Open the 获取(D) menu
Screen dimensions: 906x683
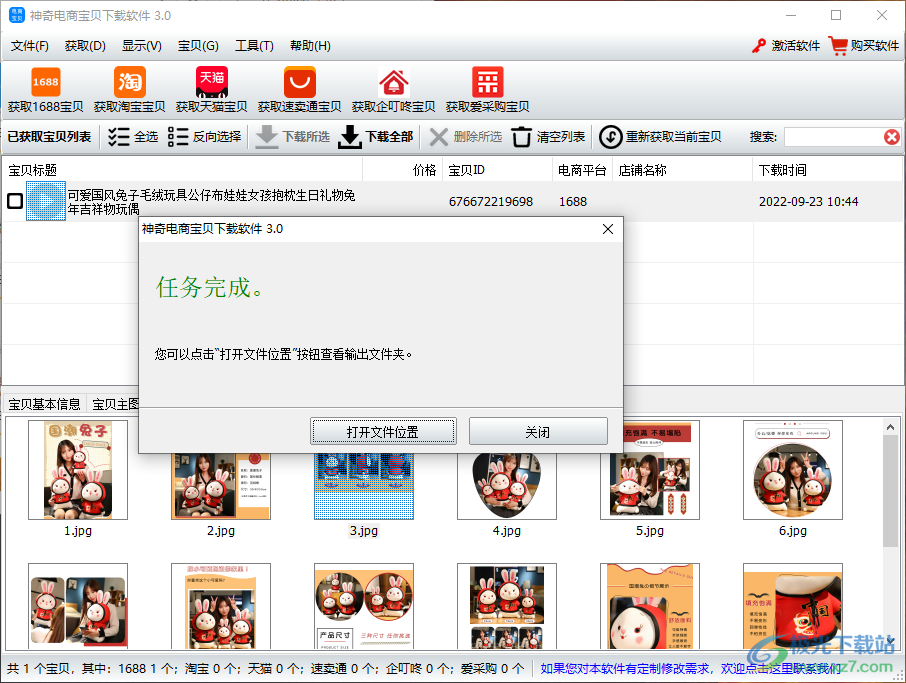point(85,46)
